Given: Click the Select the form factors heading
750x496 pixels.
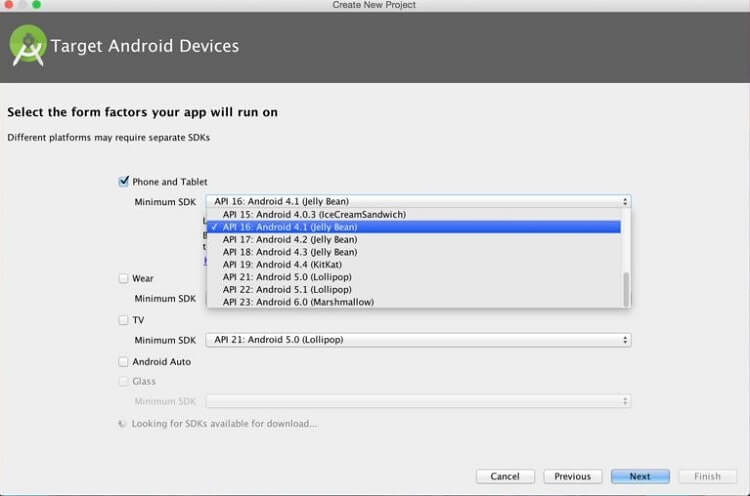Looking at the screenshot, I should pos(143,112).
